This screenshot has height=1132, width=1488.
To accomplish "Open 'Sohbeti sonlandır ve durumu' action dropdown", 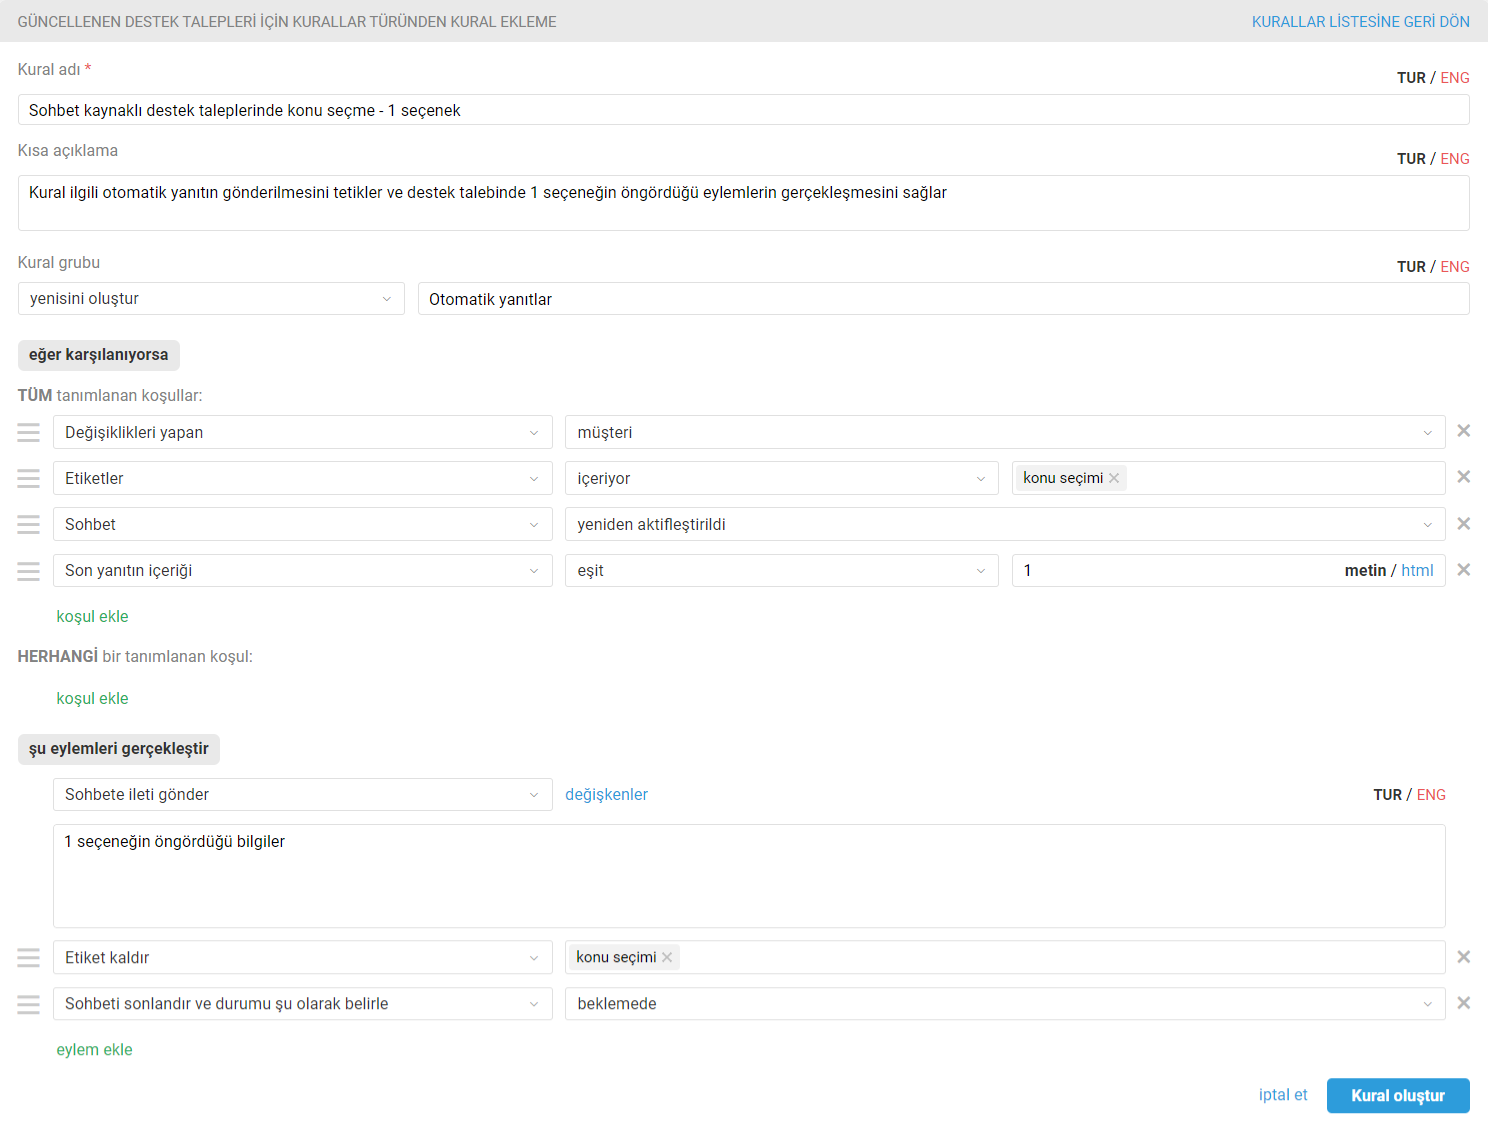I will (x=303, y=1003).
